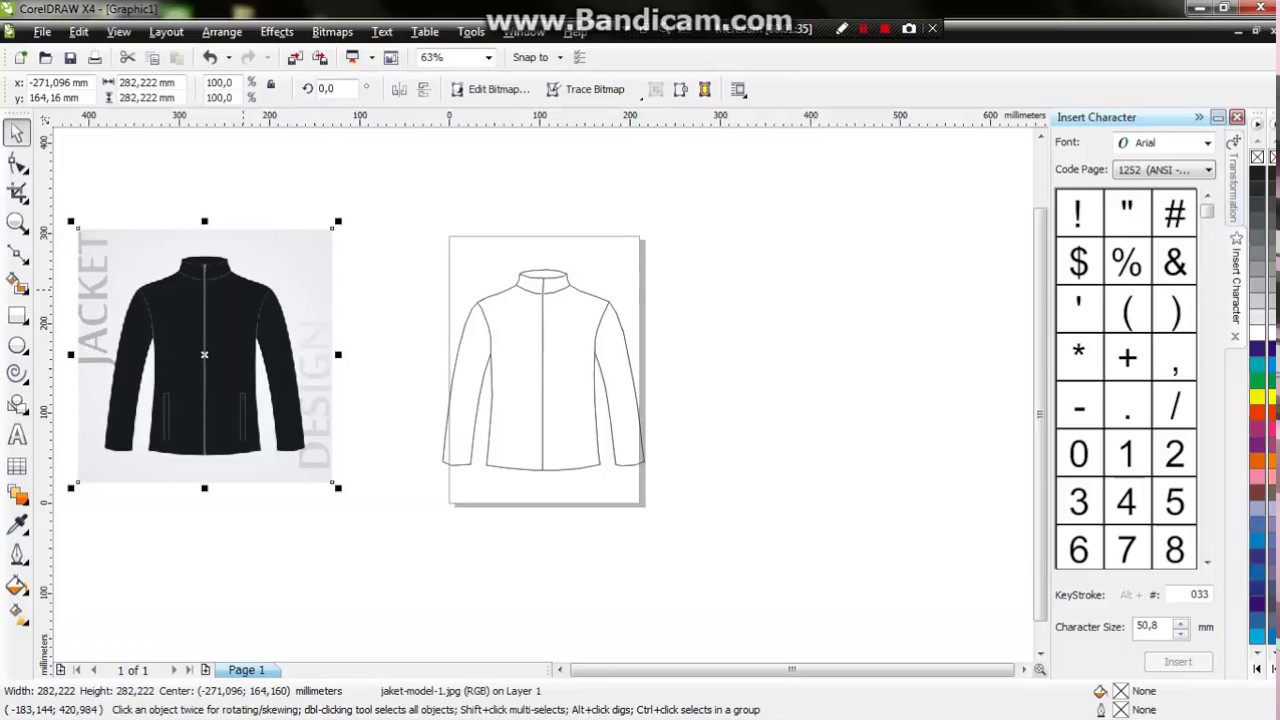This screenshot has height=720, width=1280.
Task: Click the Keystroke field showing 033
Action: click(1189, 595)
